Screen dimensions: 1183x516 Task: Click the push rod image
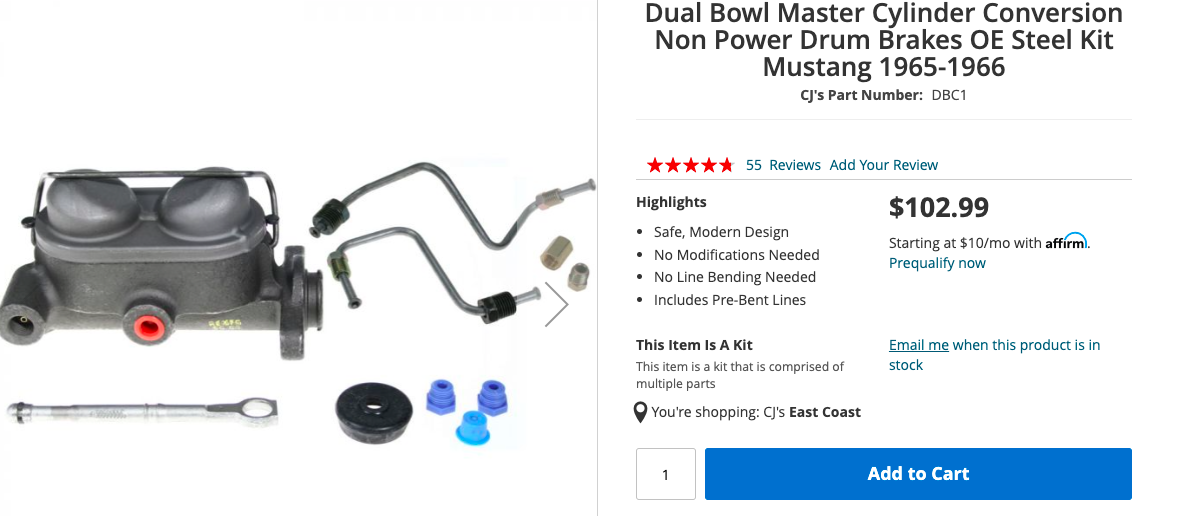tap(142, 412)
